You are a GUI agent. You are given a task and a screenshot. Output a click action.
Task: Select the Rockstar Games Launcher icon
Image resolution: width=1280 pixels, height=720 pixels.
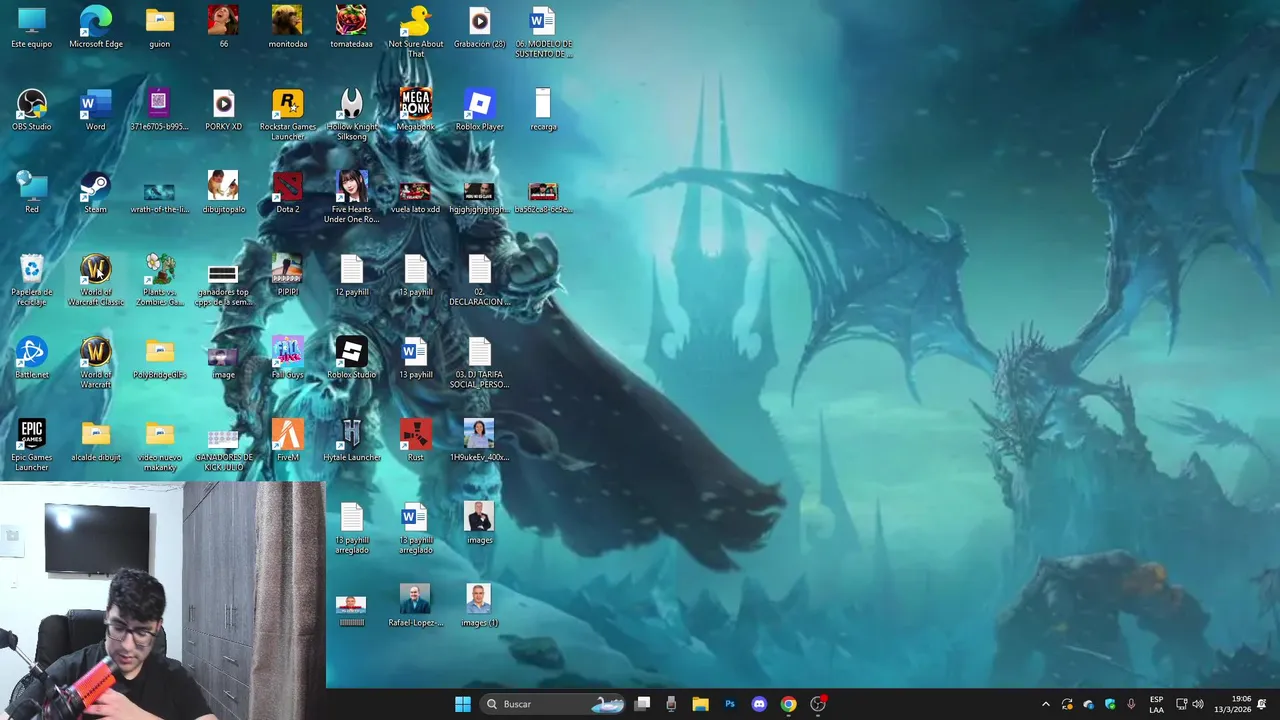tap(287, 115)
